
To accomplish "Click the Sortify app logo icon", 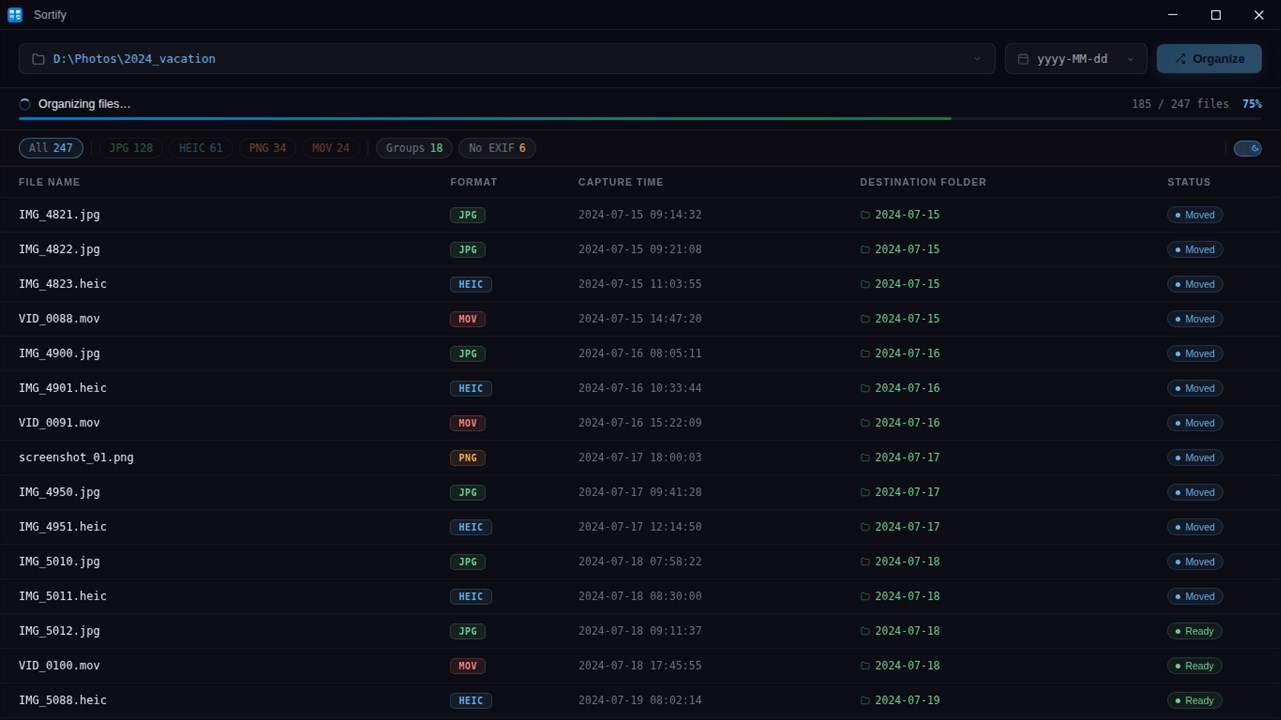I will point(15,15).
